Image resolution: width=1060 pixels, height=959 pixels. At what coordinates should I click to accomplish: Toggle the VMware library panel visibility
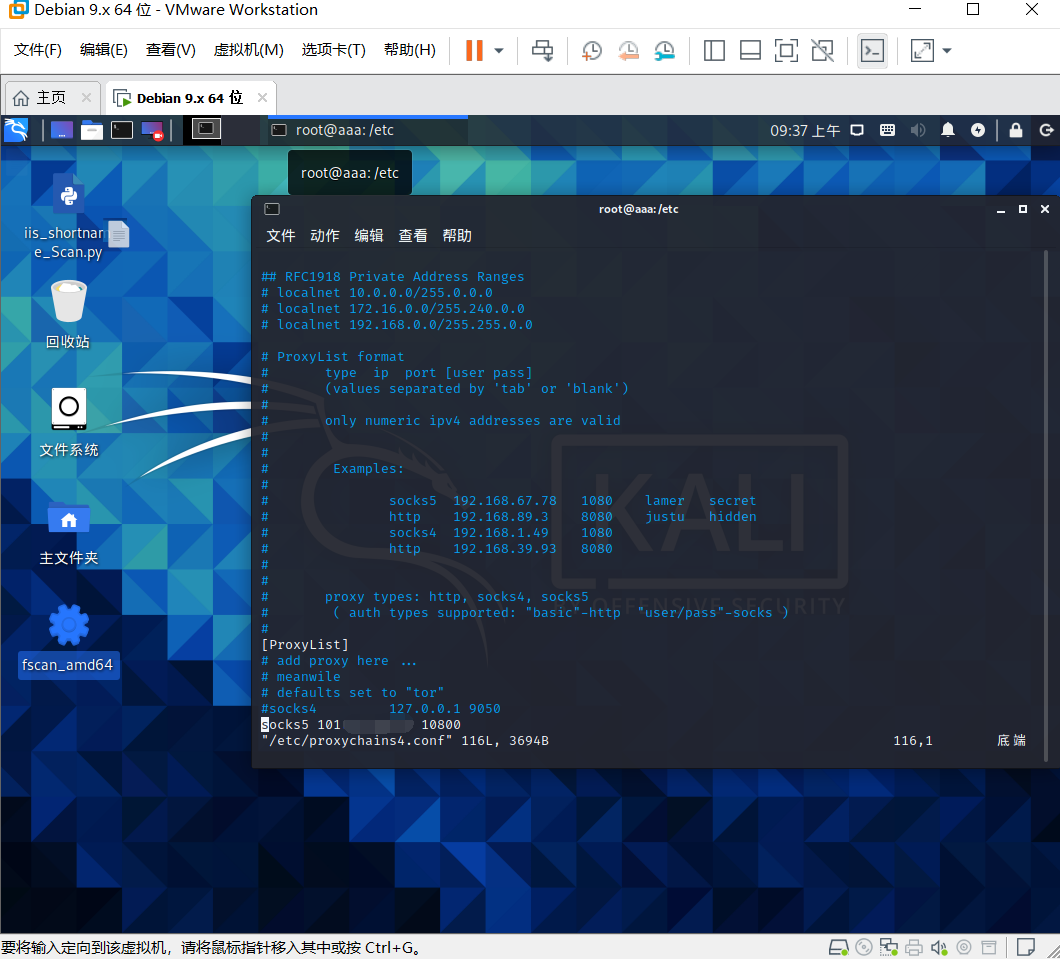[x=714, y=50]
